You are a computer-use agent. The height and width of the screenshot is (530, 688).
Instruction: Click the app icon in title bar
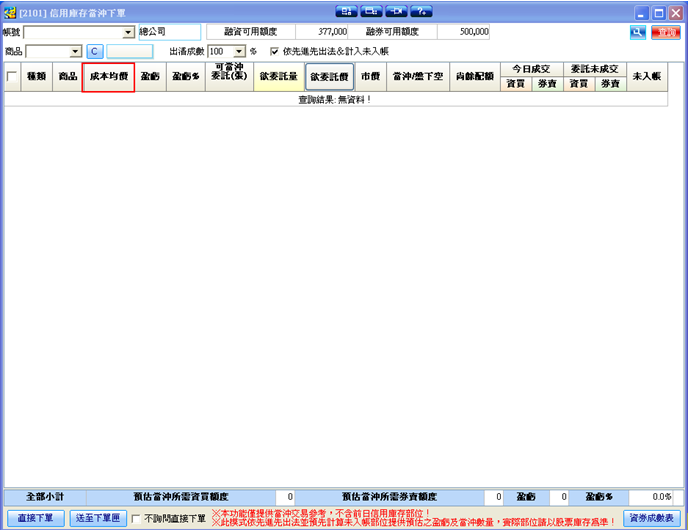tap(9, 12)
